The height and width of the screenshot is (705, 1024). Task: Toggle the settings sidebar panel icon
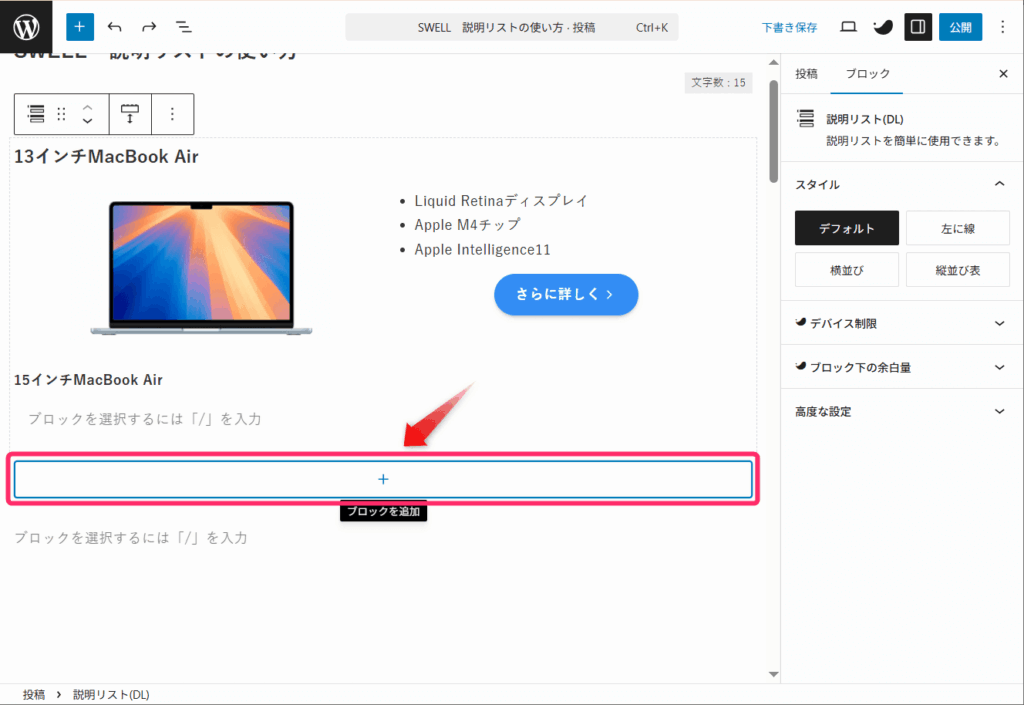pos(918,27)
